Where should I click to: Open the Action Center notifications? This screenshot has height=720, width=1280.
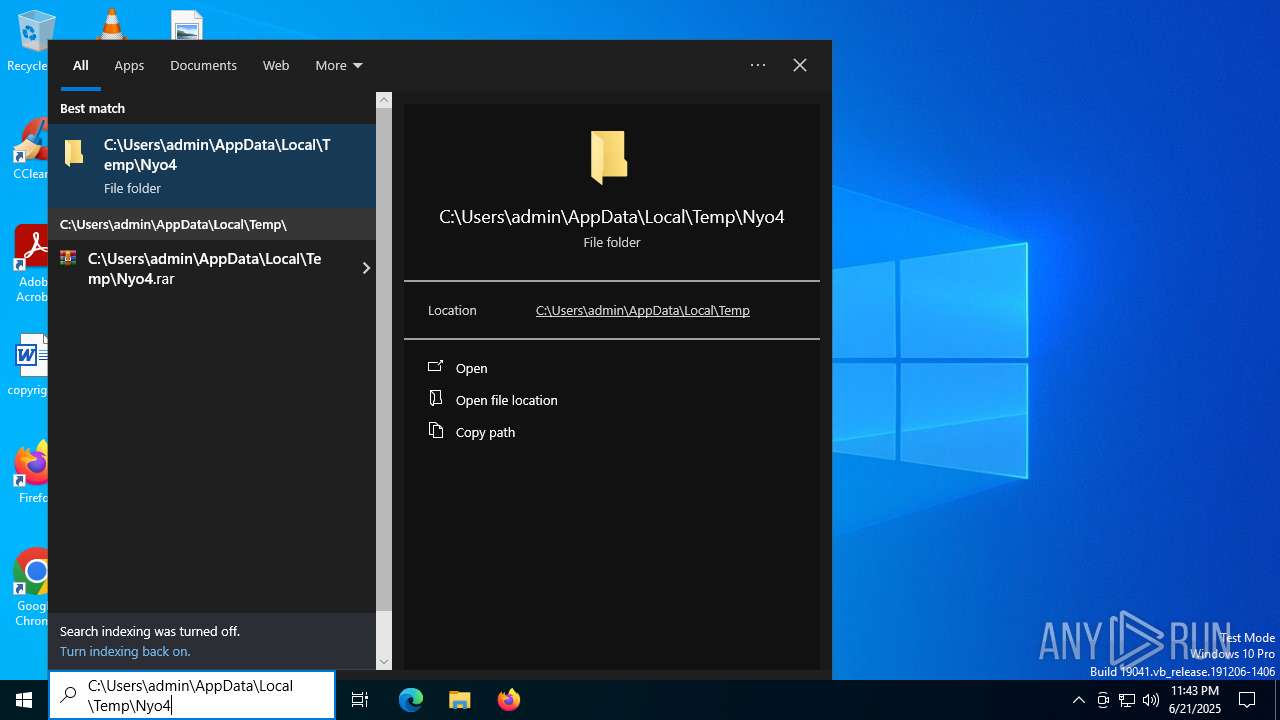pyautogui.click(x=1247, y=700)
